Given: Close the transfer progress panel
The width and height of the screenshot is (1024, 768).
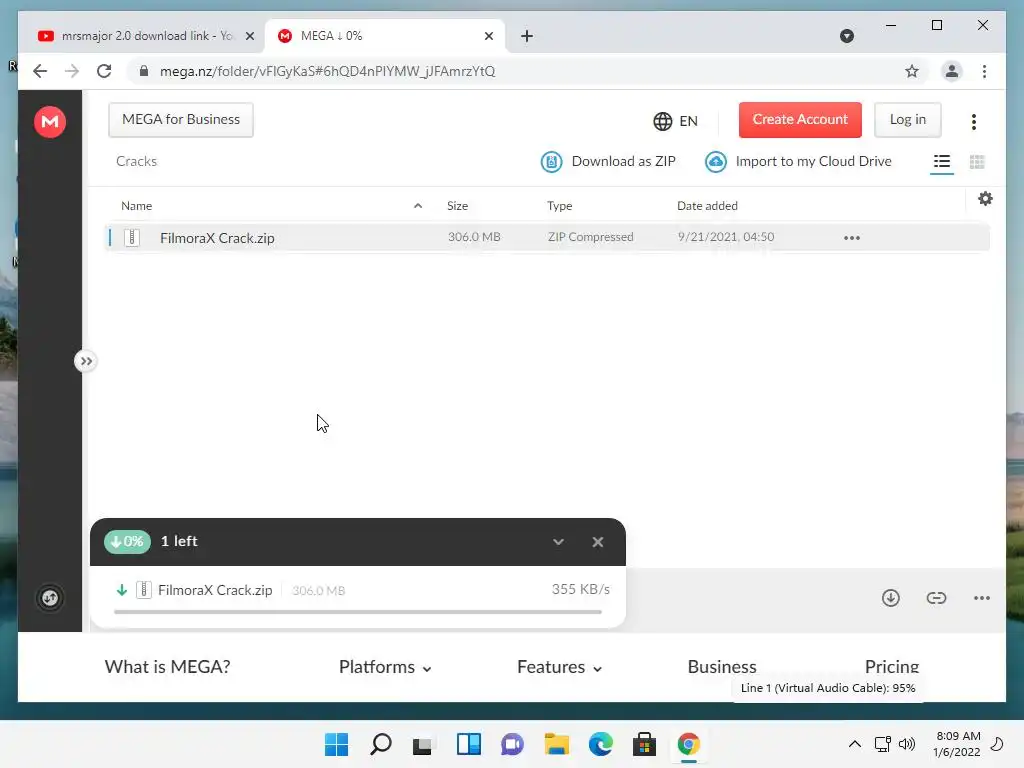Looking at the screenshot, I should [598, 542].
